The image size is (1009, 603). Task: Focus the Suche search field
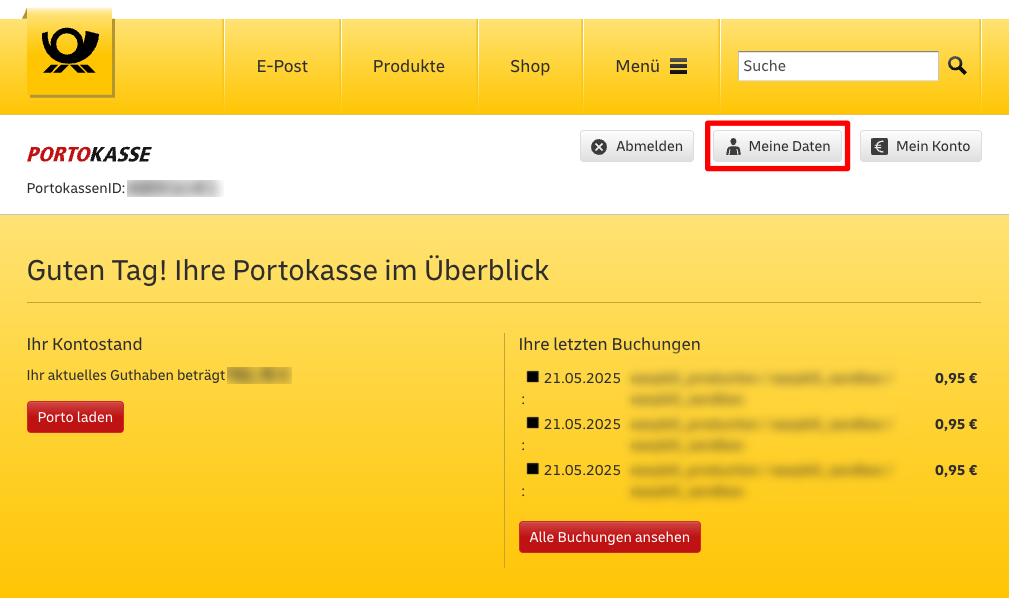[838, 66]
